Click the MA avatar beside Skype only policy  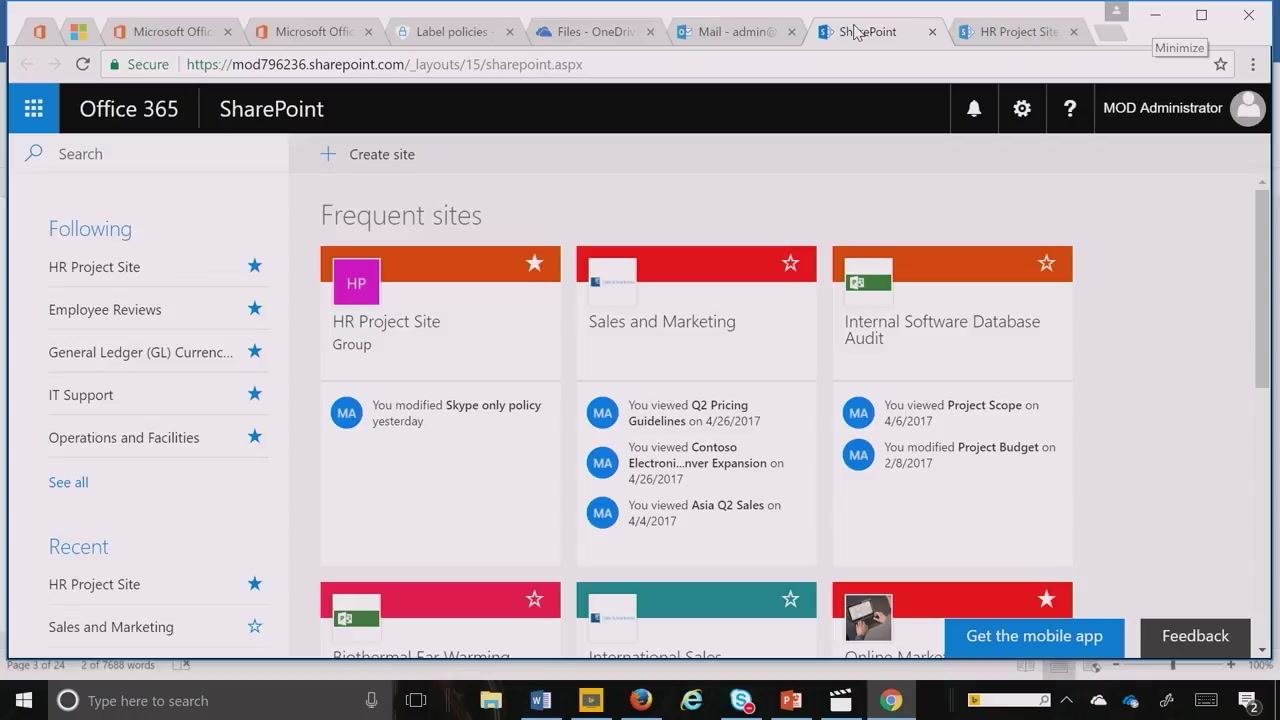346,413
